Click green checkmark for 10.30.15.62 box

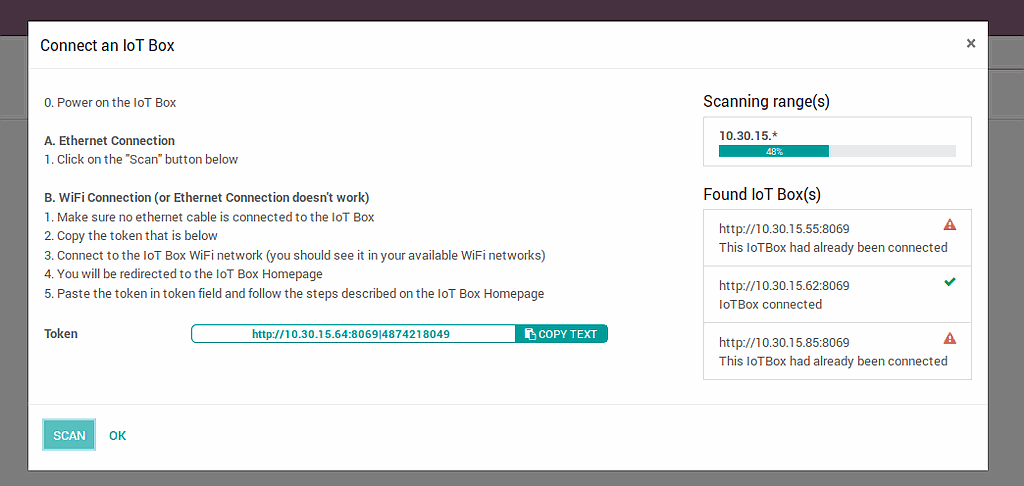[x=949, y=282]
